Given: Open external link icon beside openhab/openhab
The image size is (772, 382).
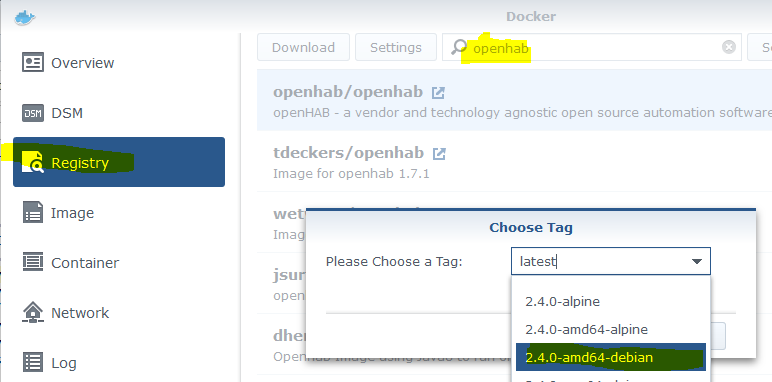Looking at the screenshot, I should (x=438, y=92).
